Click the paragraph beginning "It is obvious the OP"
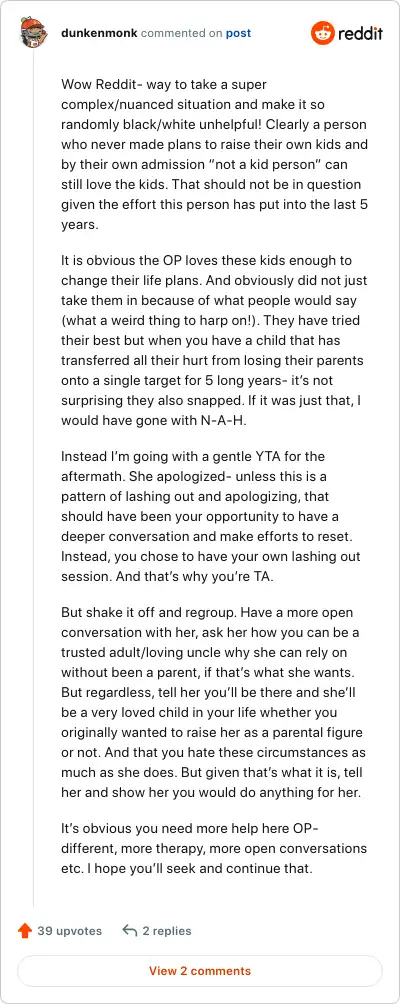400x1004 pixels. point(214,341)
